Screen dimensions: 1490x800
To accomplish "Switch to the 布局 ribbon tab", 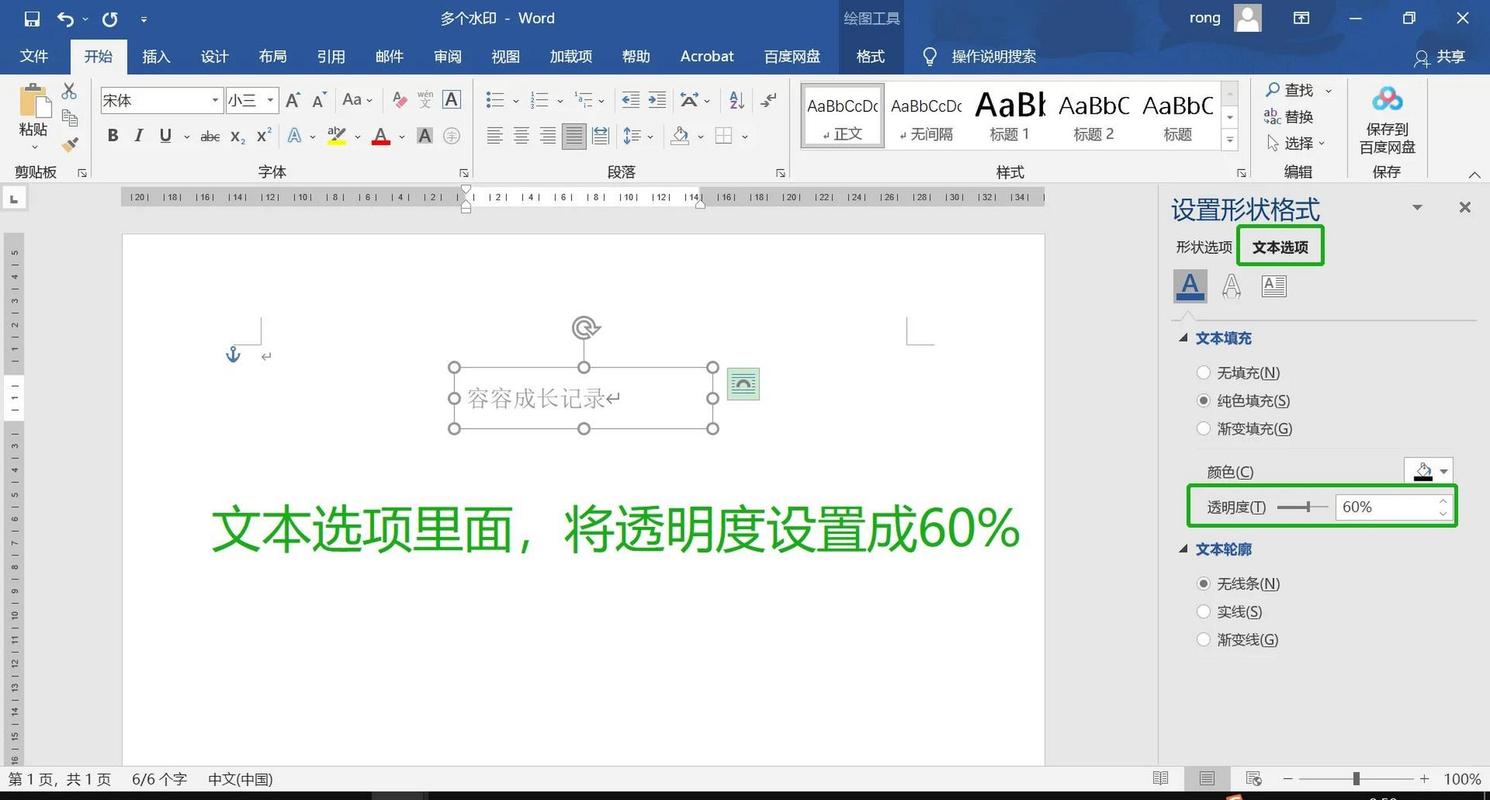I will tap(273, 57).
